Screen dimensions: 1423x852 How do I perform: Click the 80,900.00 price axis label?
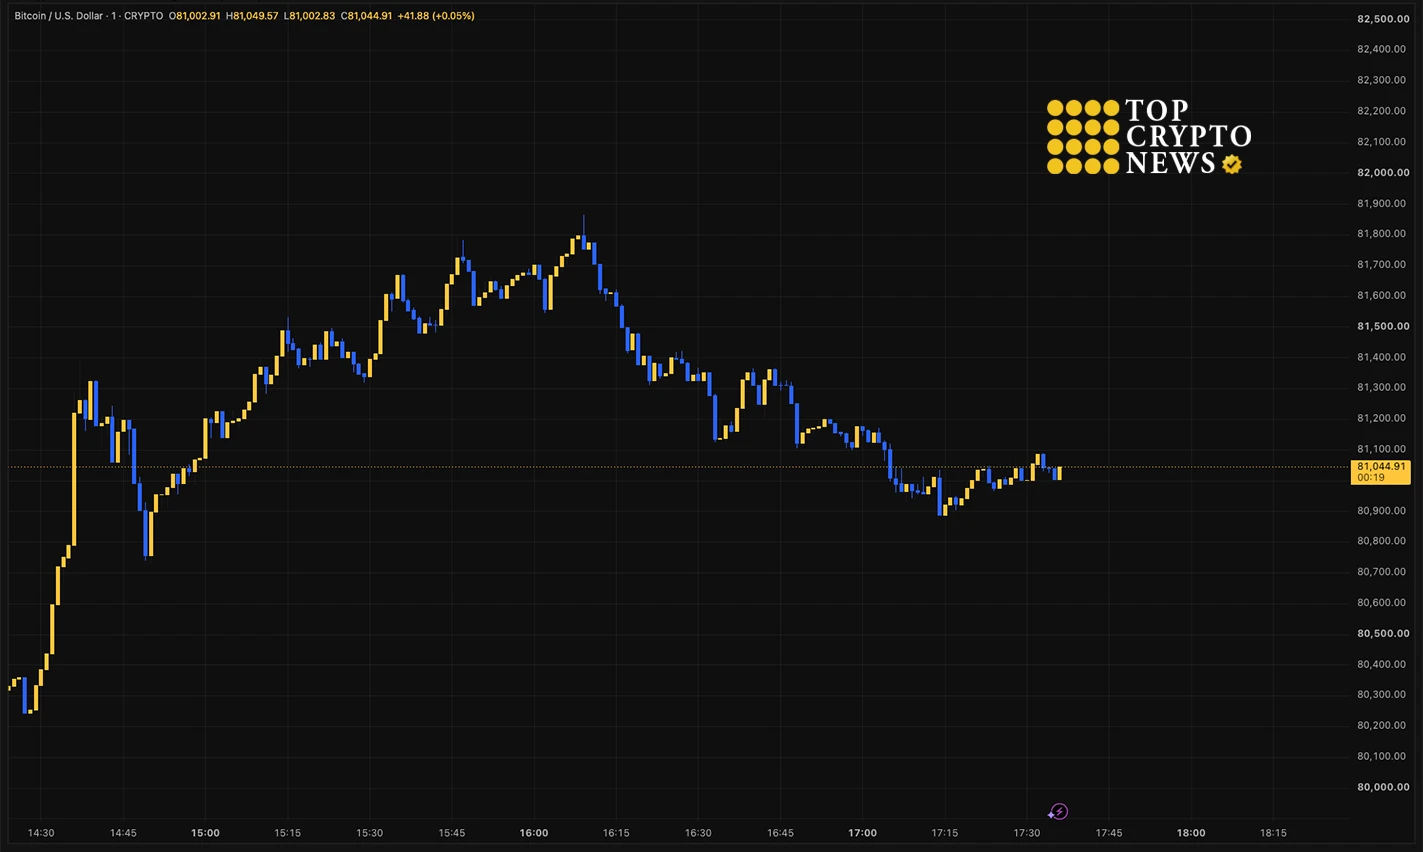click(1383, 511)
